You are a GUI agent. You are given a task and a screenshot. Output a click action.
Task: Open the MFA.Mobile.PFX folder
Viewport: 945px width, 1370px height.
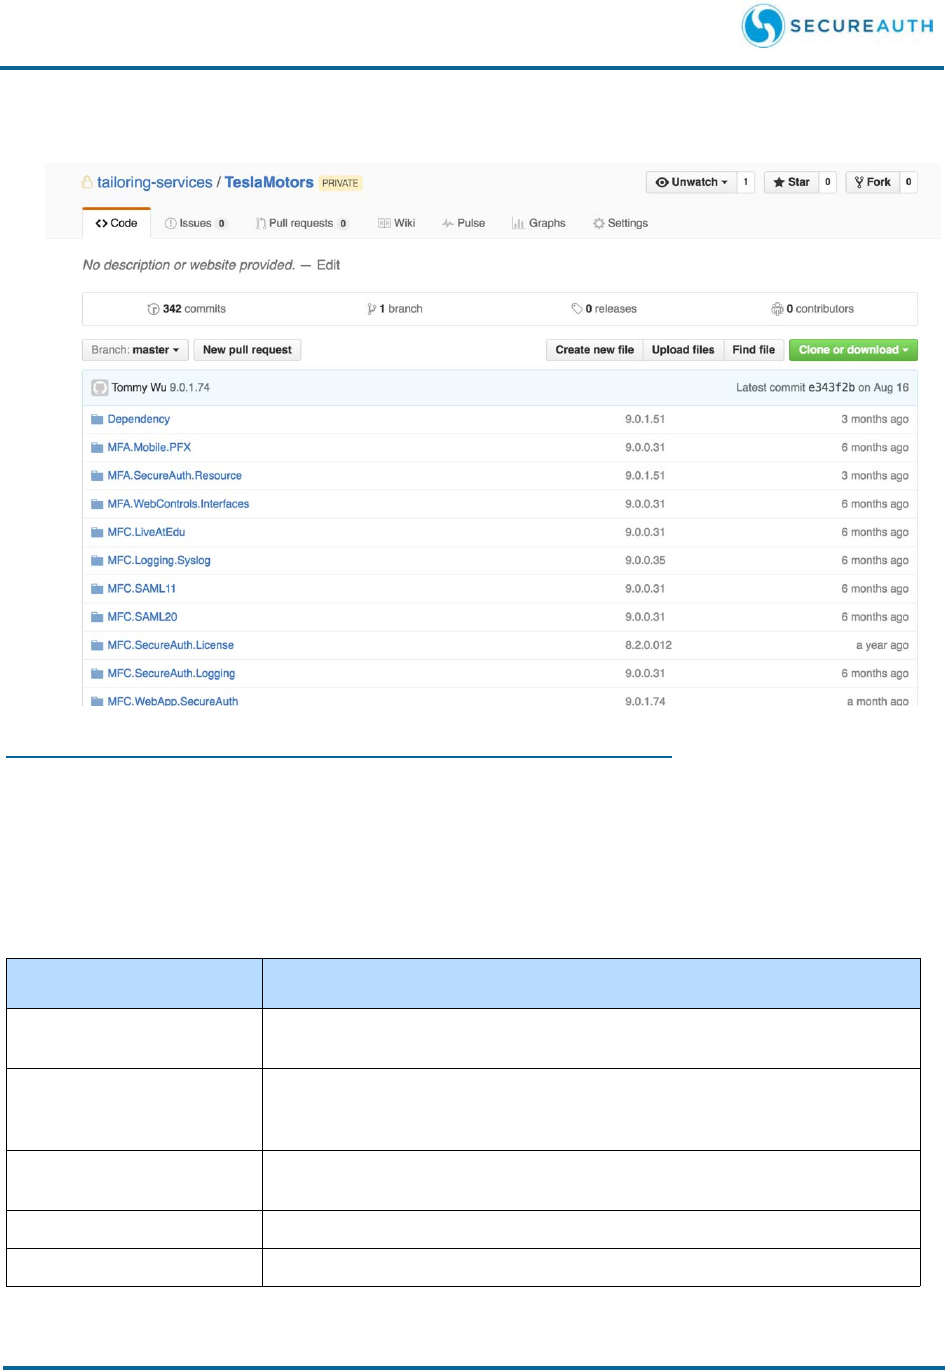[x=149, y=447]
